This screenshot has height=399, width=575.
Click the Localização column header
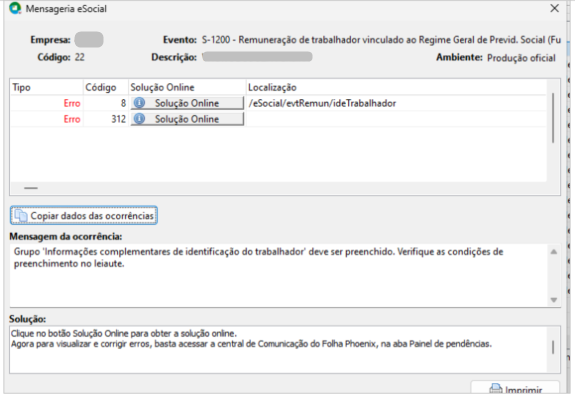tap(396, 87)
